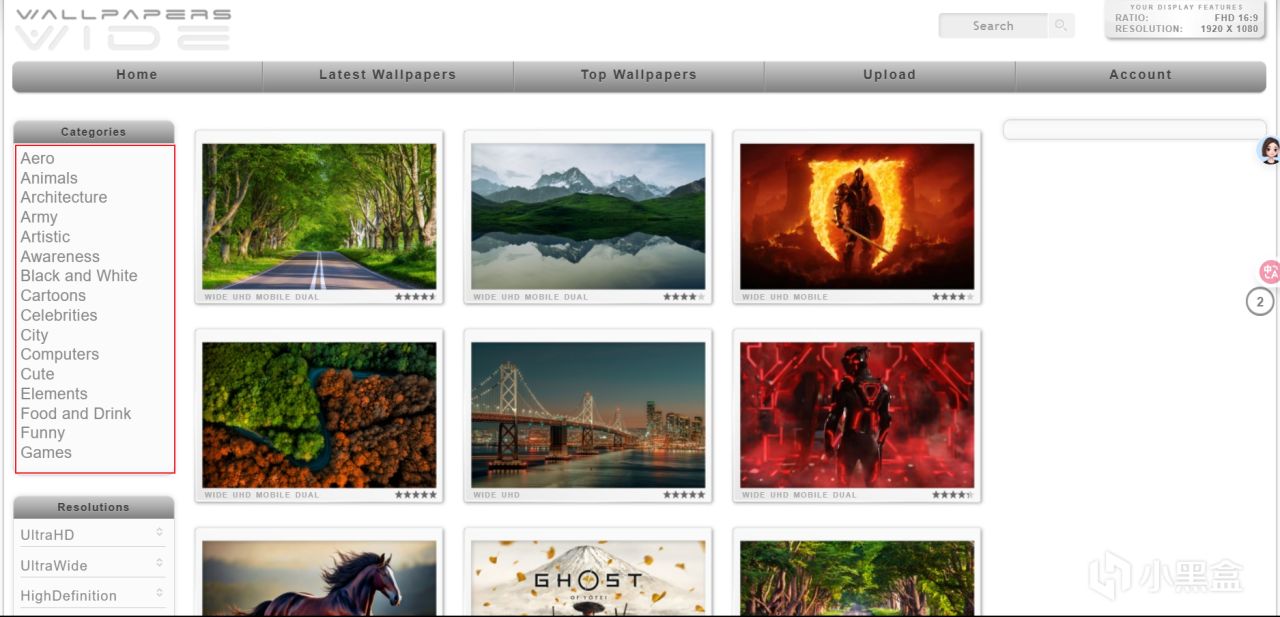Click the pink translate icon at right edge
The image size is (1280, 617).
click(x=1270, y=271)
